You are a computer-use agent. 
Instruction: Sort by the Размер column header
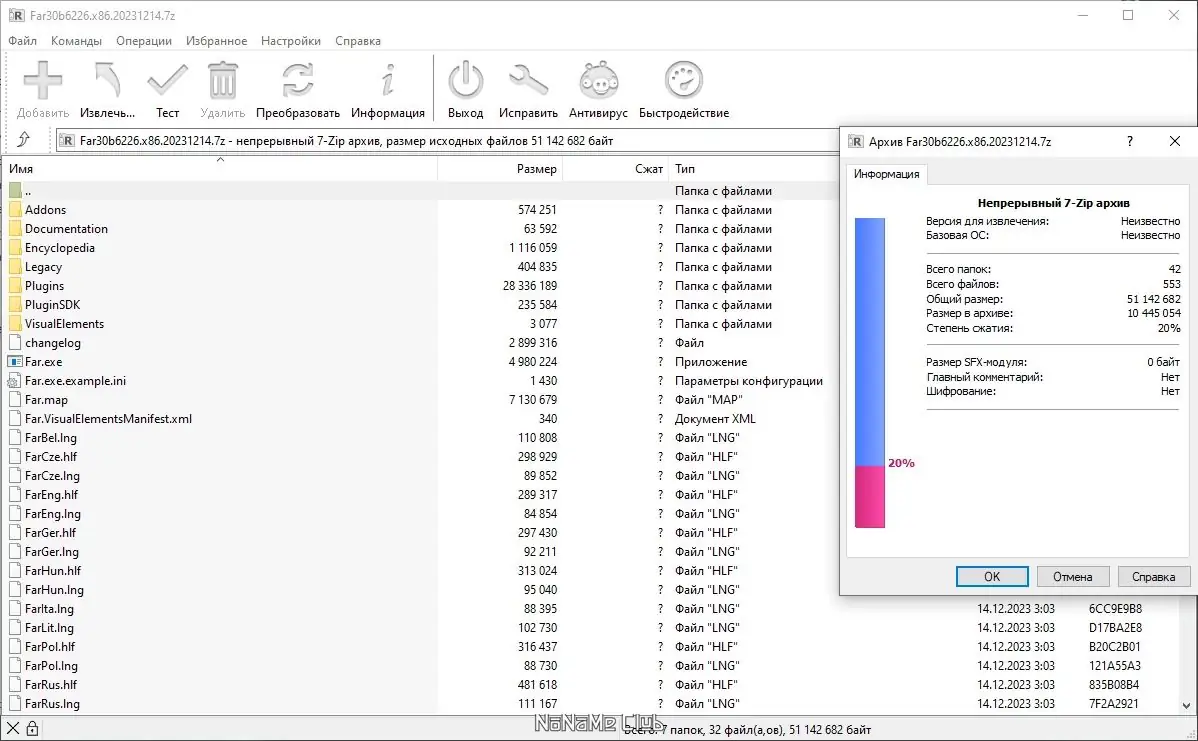coord(500,169)
